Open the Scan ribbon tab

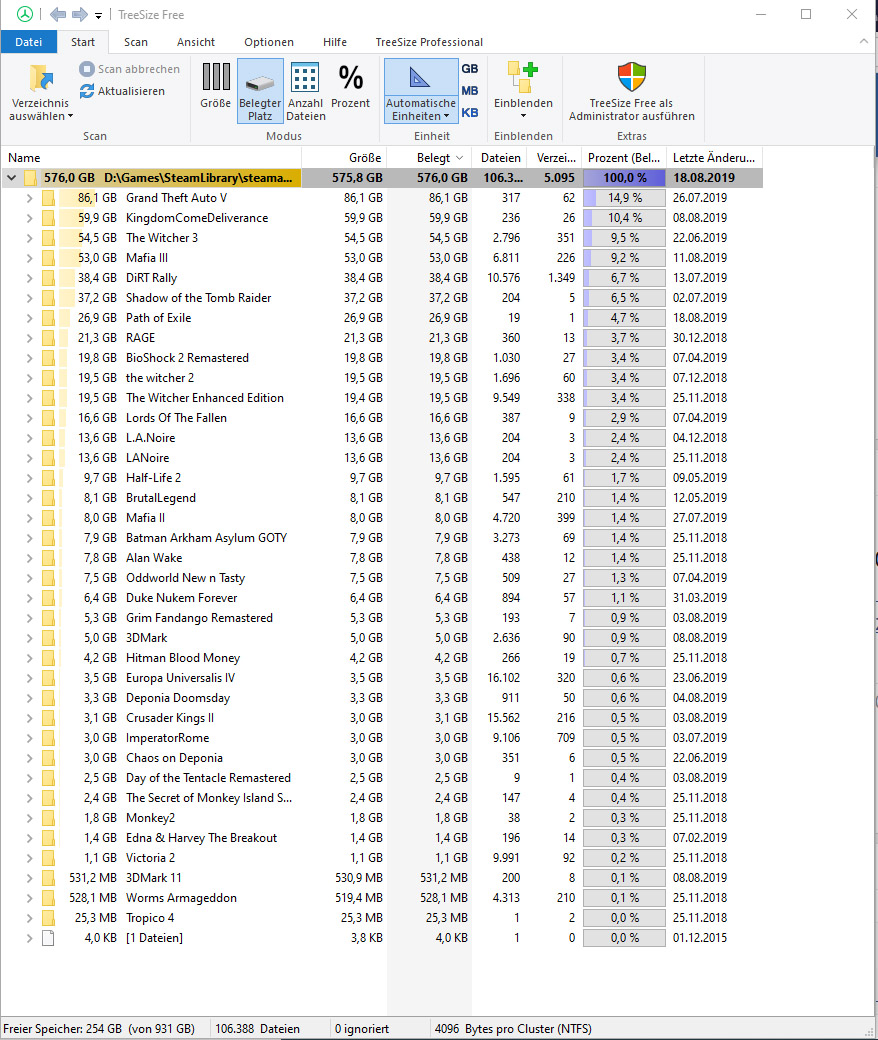click(x=136, y=42)
